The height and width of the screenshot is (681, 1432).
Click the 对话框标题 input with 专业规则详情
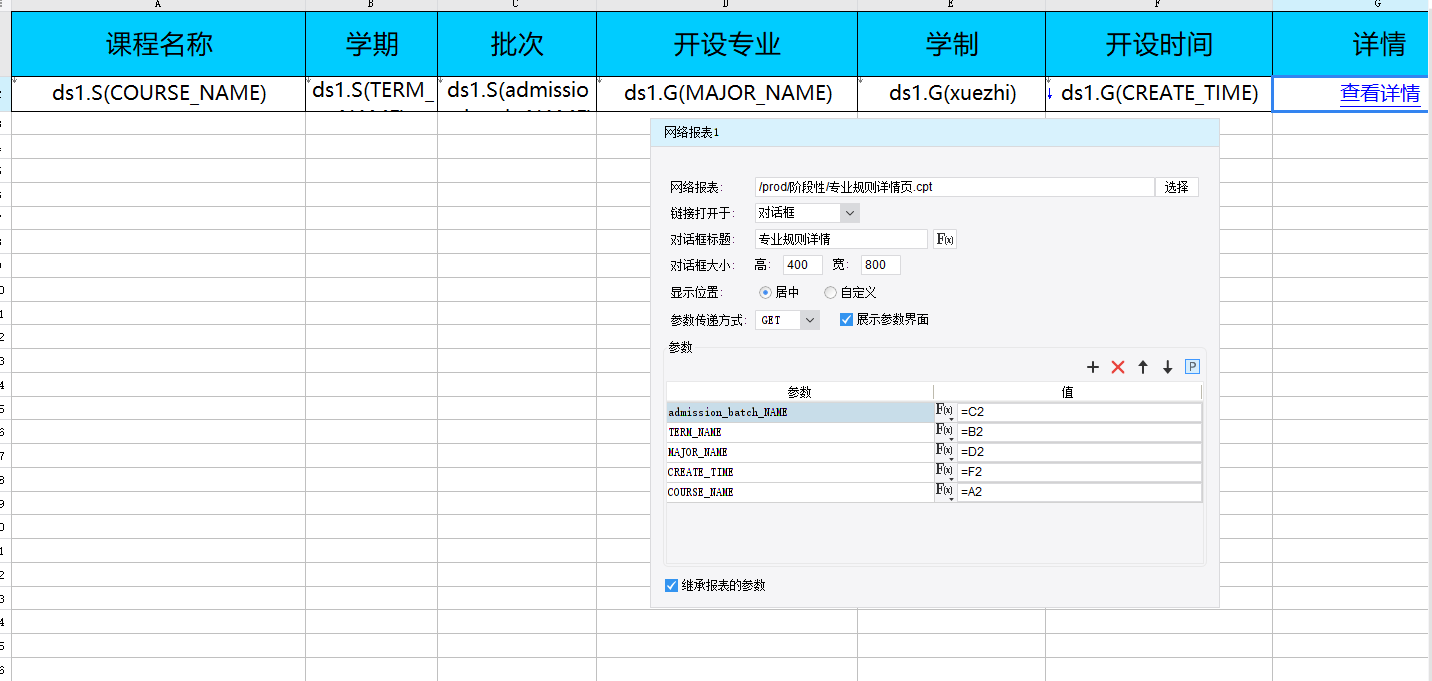click(841, 239)
